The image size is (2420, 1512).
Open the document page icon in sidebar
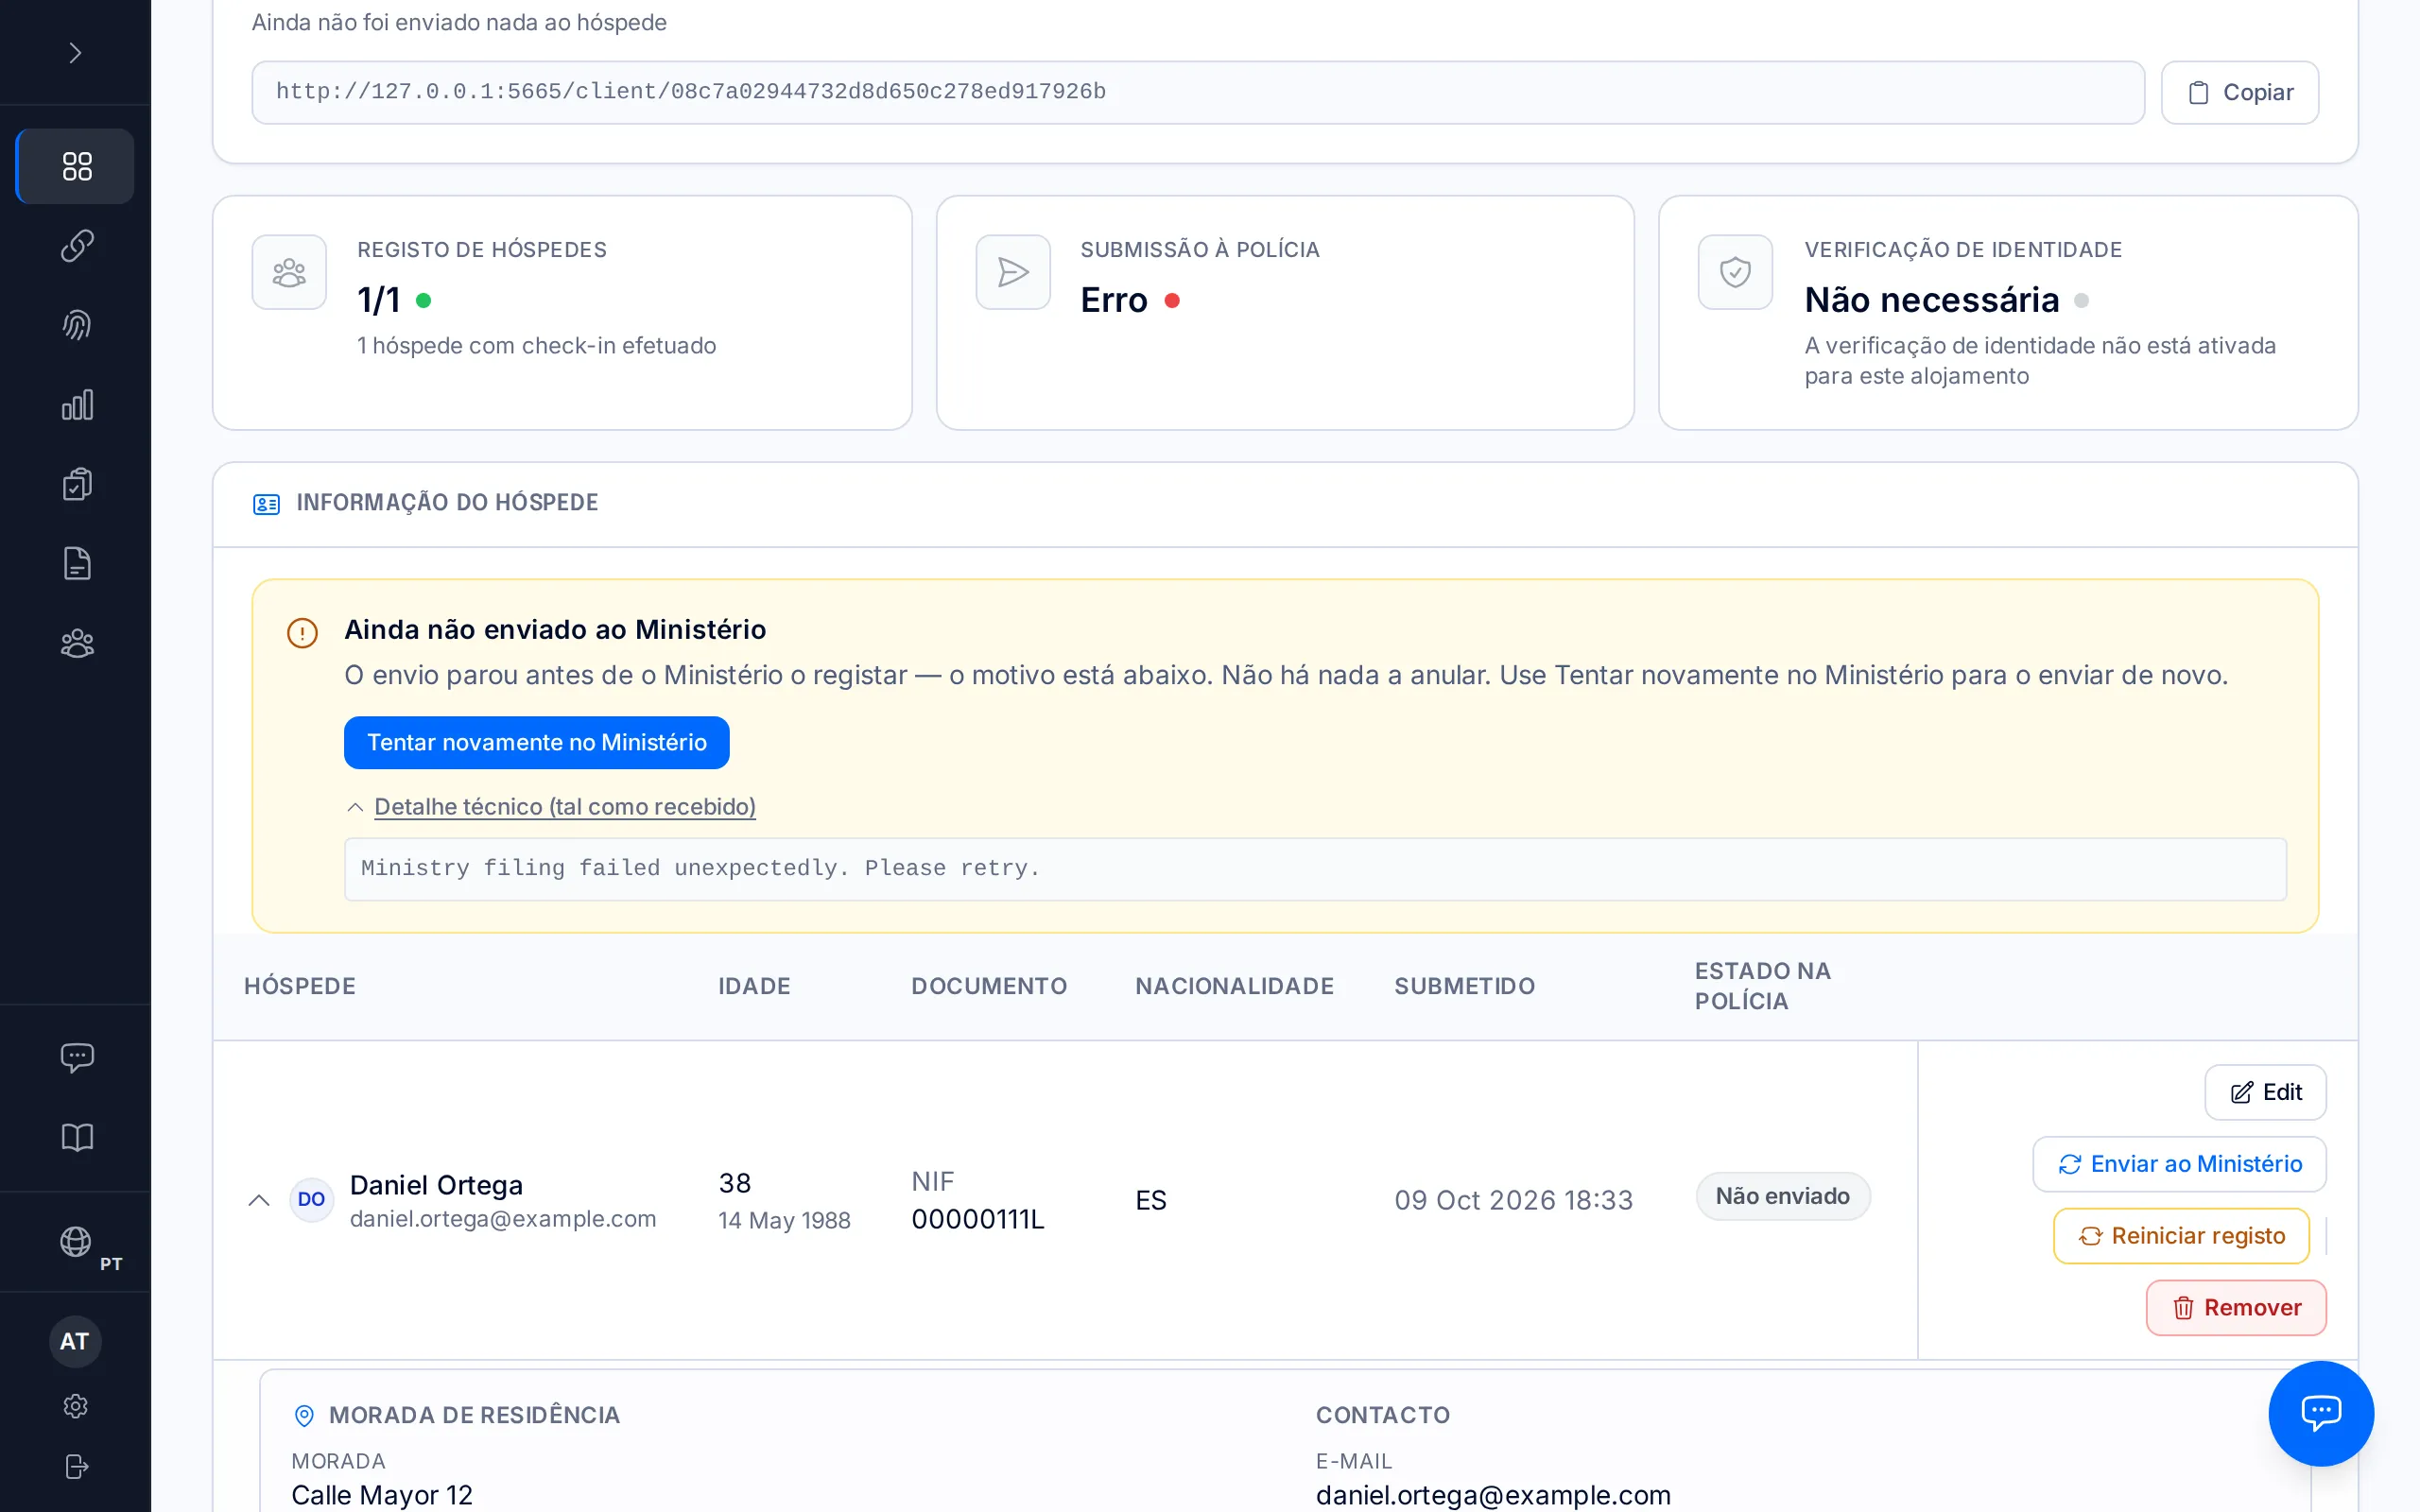click(77, 564)
